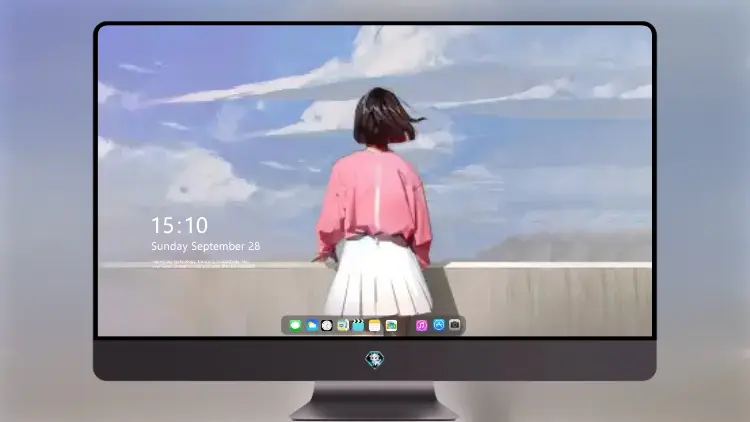
Task: Open the blue App Store icon
Action: [439, 325]
